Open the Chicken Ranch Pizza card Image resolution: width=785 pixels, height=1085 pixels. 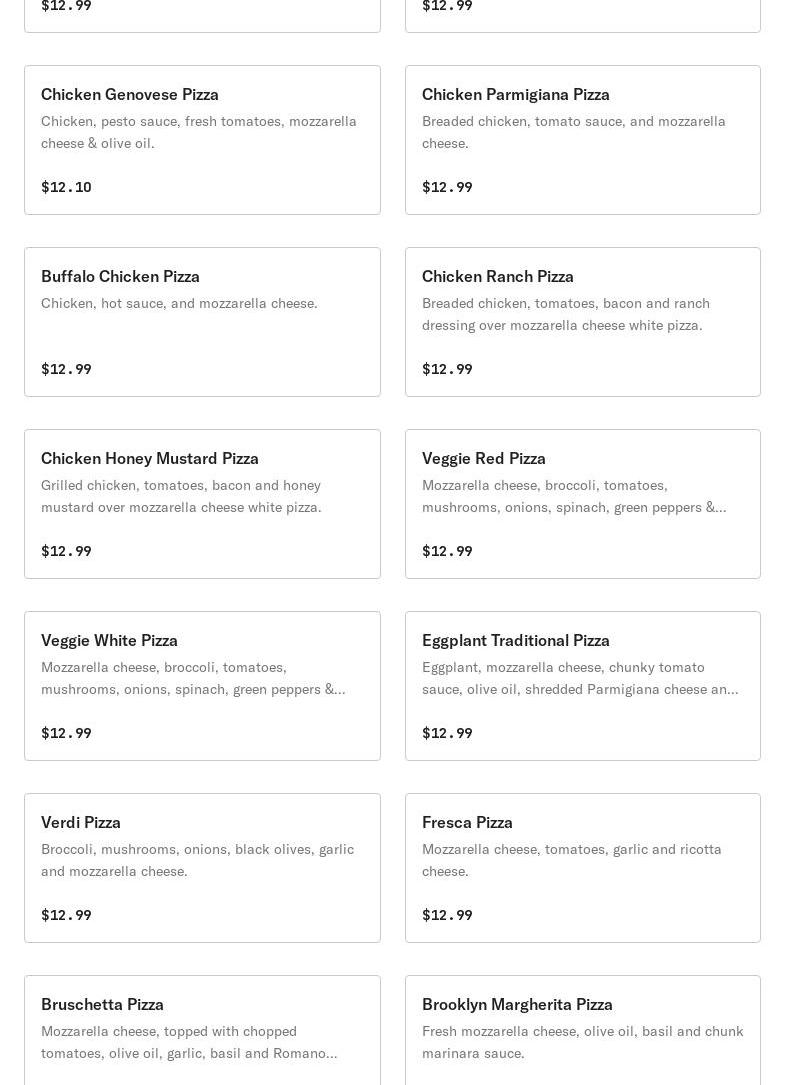pos(582,322)
